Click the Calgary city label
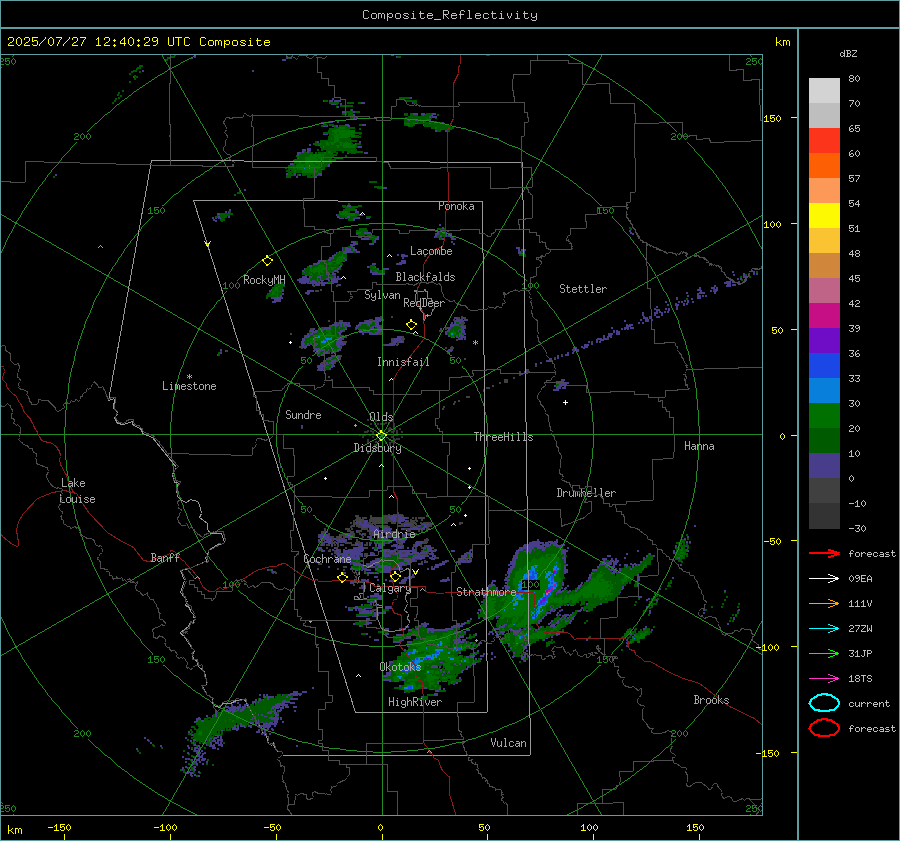900x841 pixels. tap(390, 588)
